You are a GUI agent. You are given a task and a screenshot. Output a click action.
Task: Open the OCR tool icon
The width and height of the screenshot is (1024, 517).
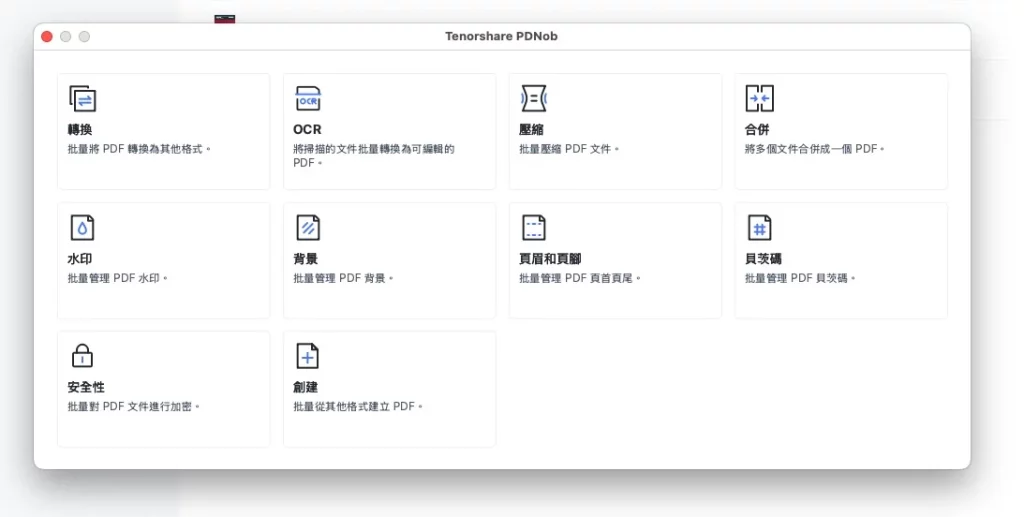click(308, 99)
